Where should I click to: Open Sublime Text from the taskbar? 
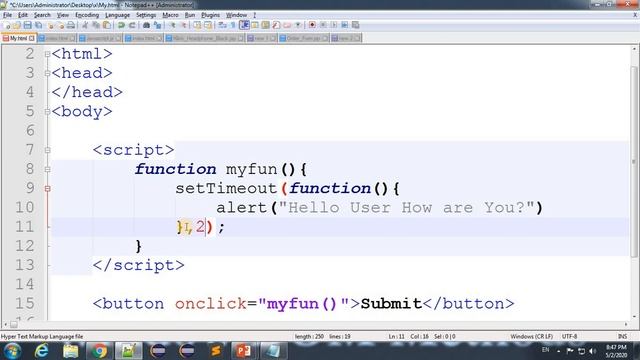tap(216, 351)
